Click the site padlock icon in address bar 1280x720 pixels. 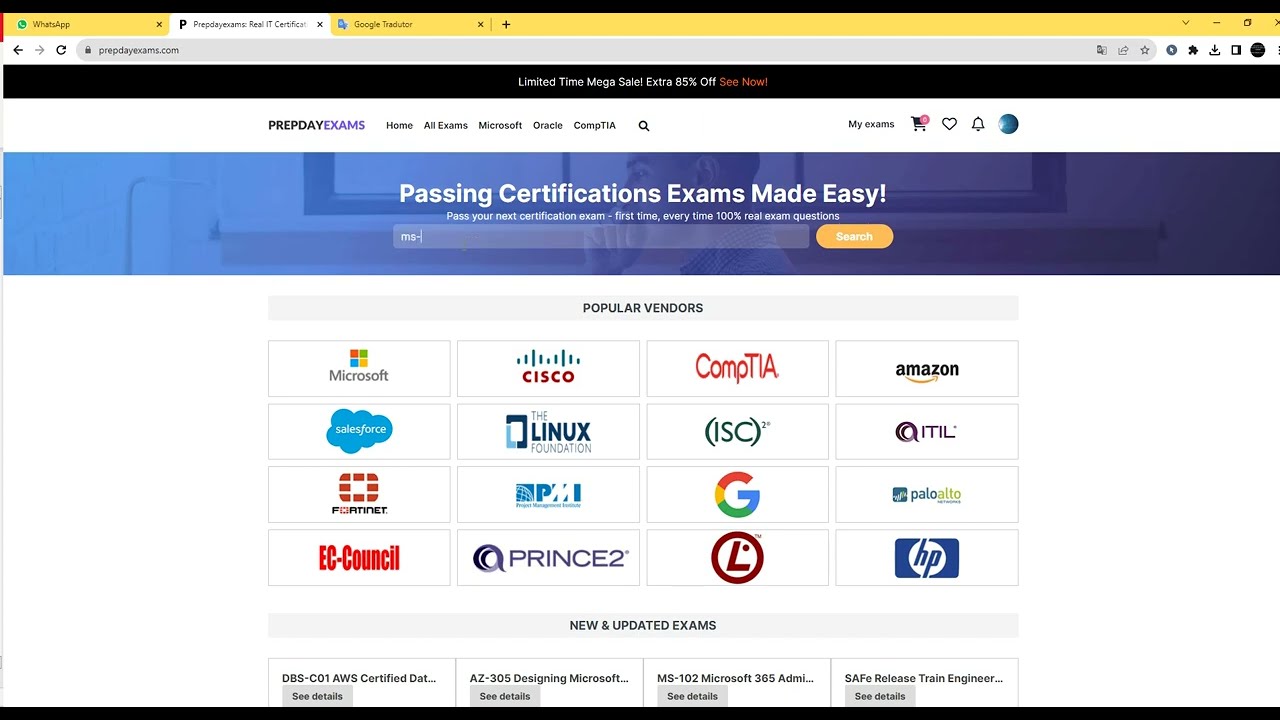[x=87, y=50]
